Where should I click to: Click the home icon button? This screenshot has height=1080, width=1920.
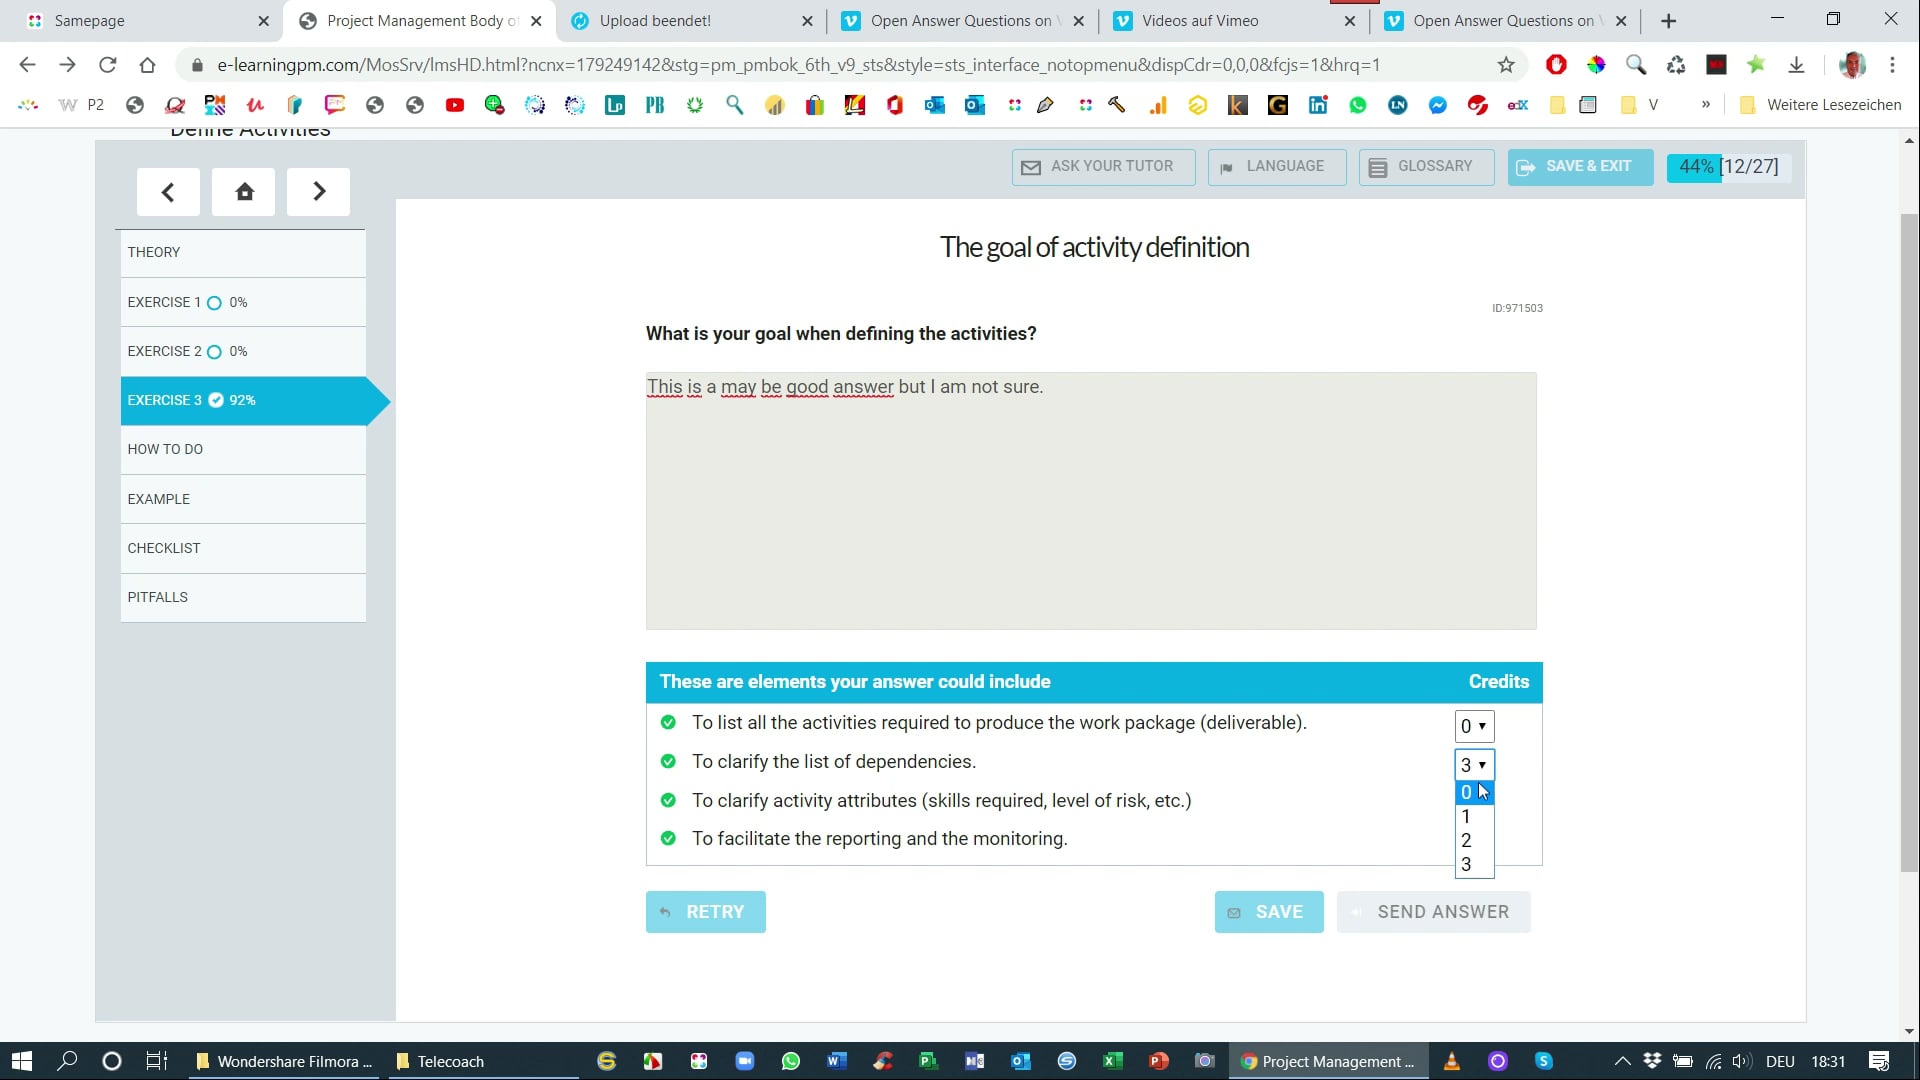click(244, 192)
